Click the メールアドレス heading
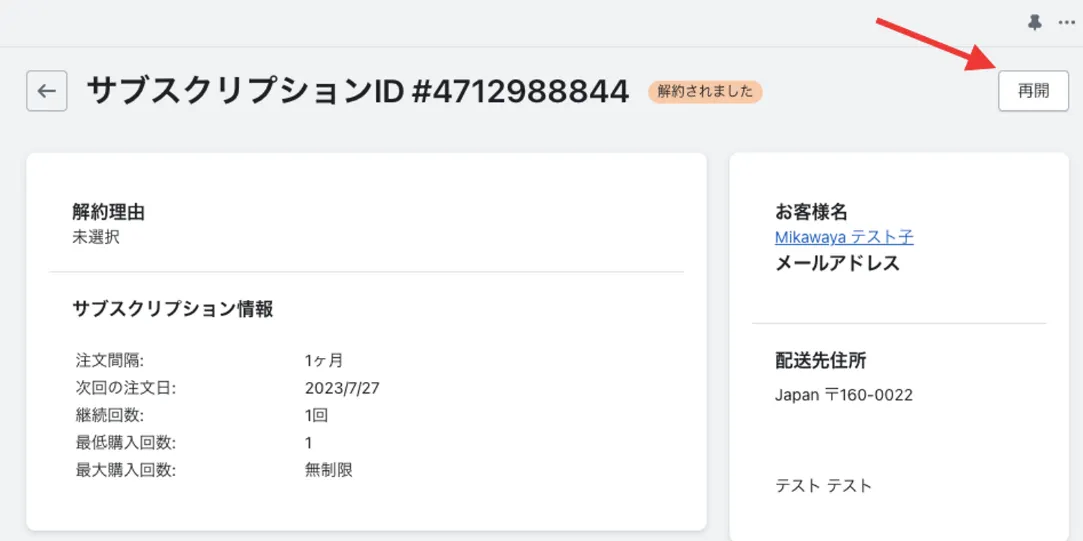Image resolution: width=1083 pixels, height=541 pixels. 837,263
